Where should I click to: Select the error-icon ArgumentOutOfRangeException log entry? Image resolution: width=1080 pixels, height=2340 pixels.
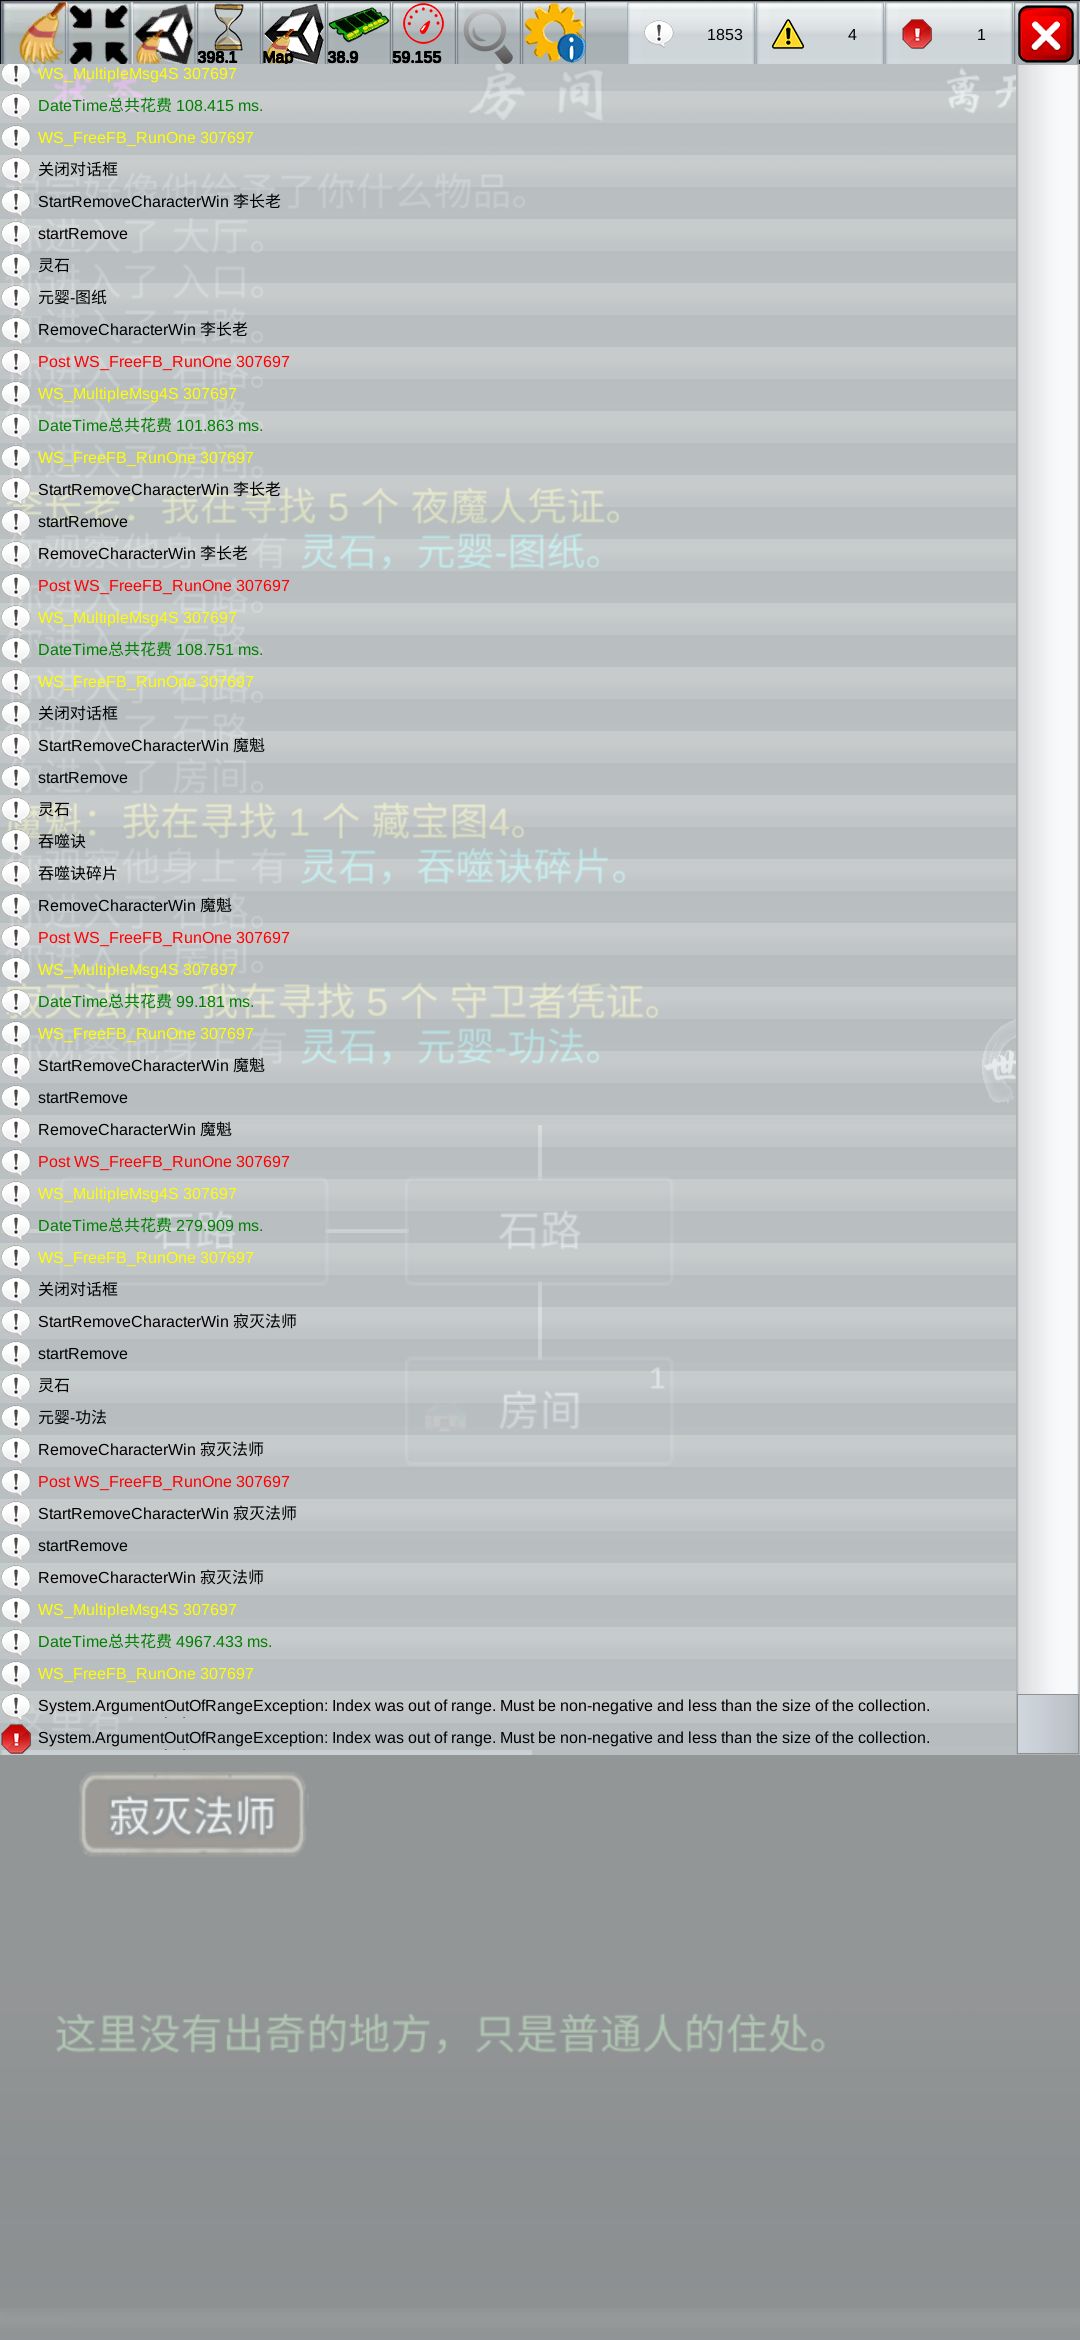pyautogui.click(x=508, y=1738)
